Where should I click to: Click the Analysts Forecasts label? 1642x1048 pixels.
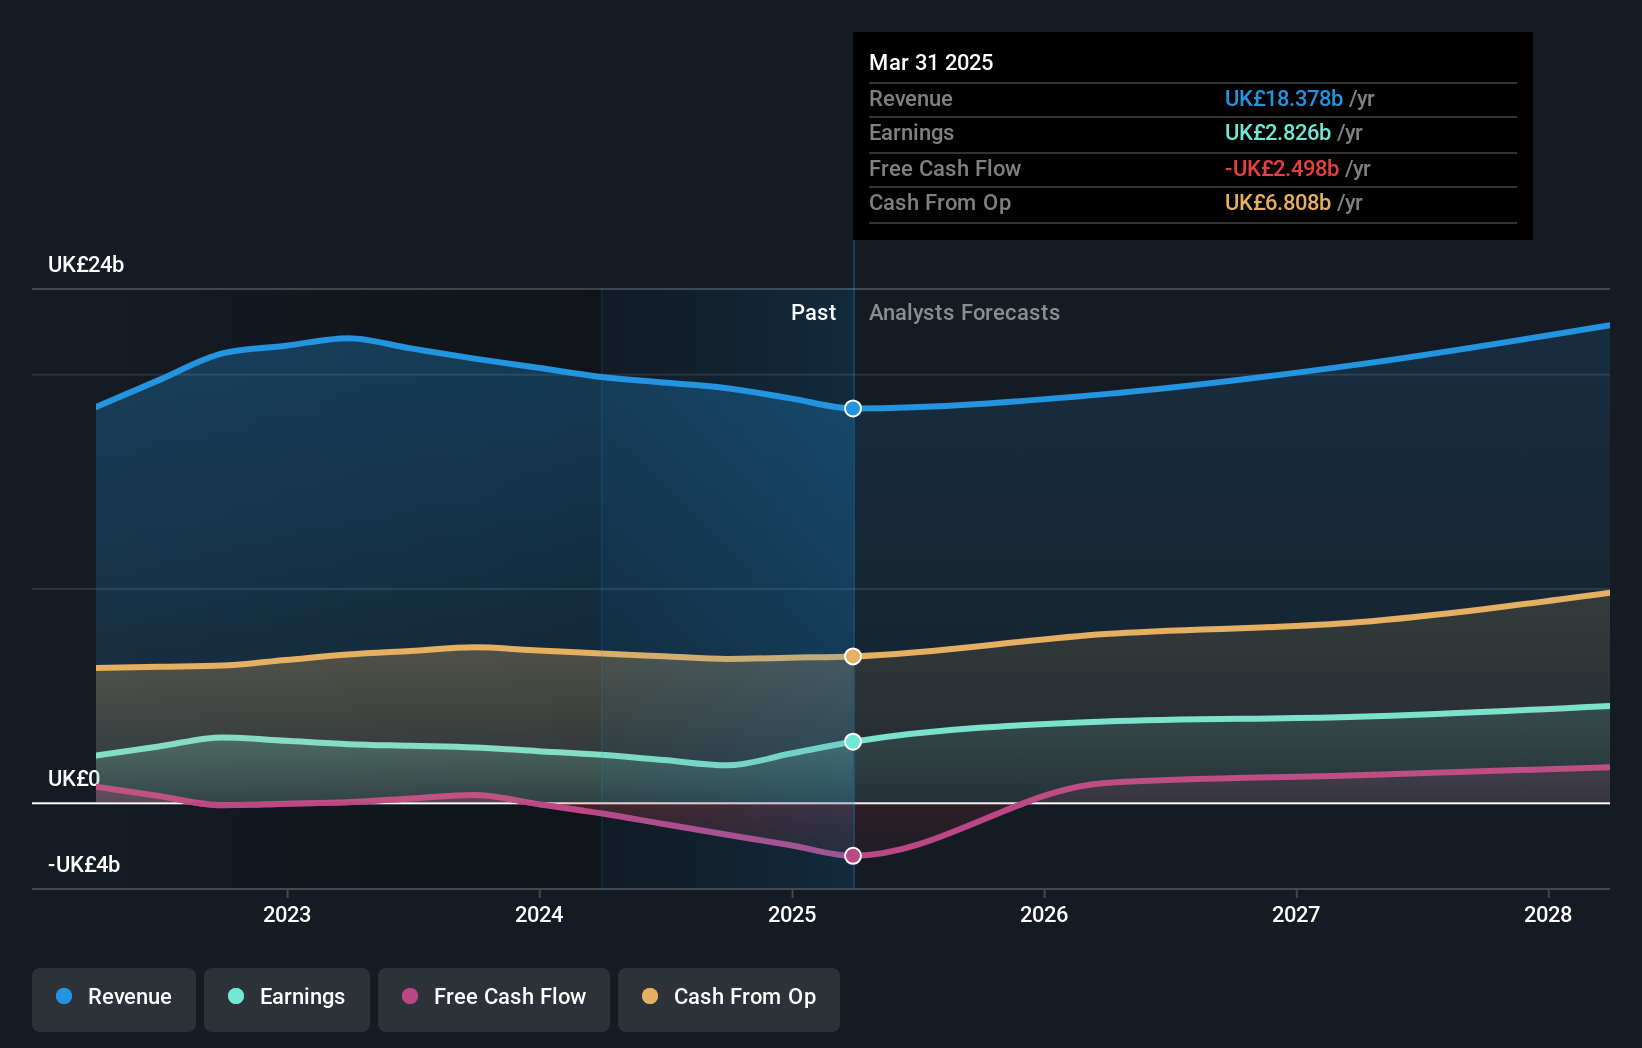point(964,312)
